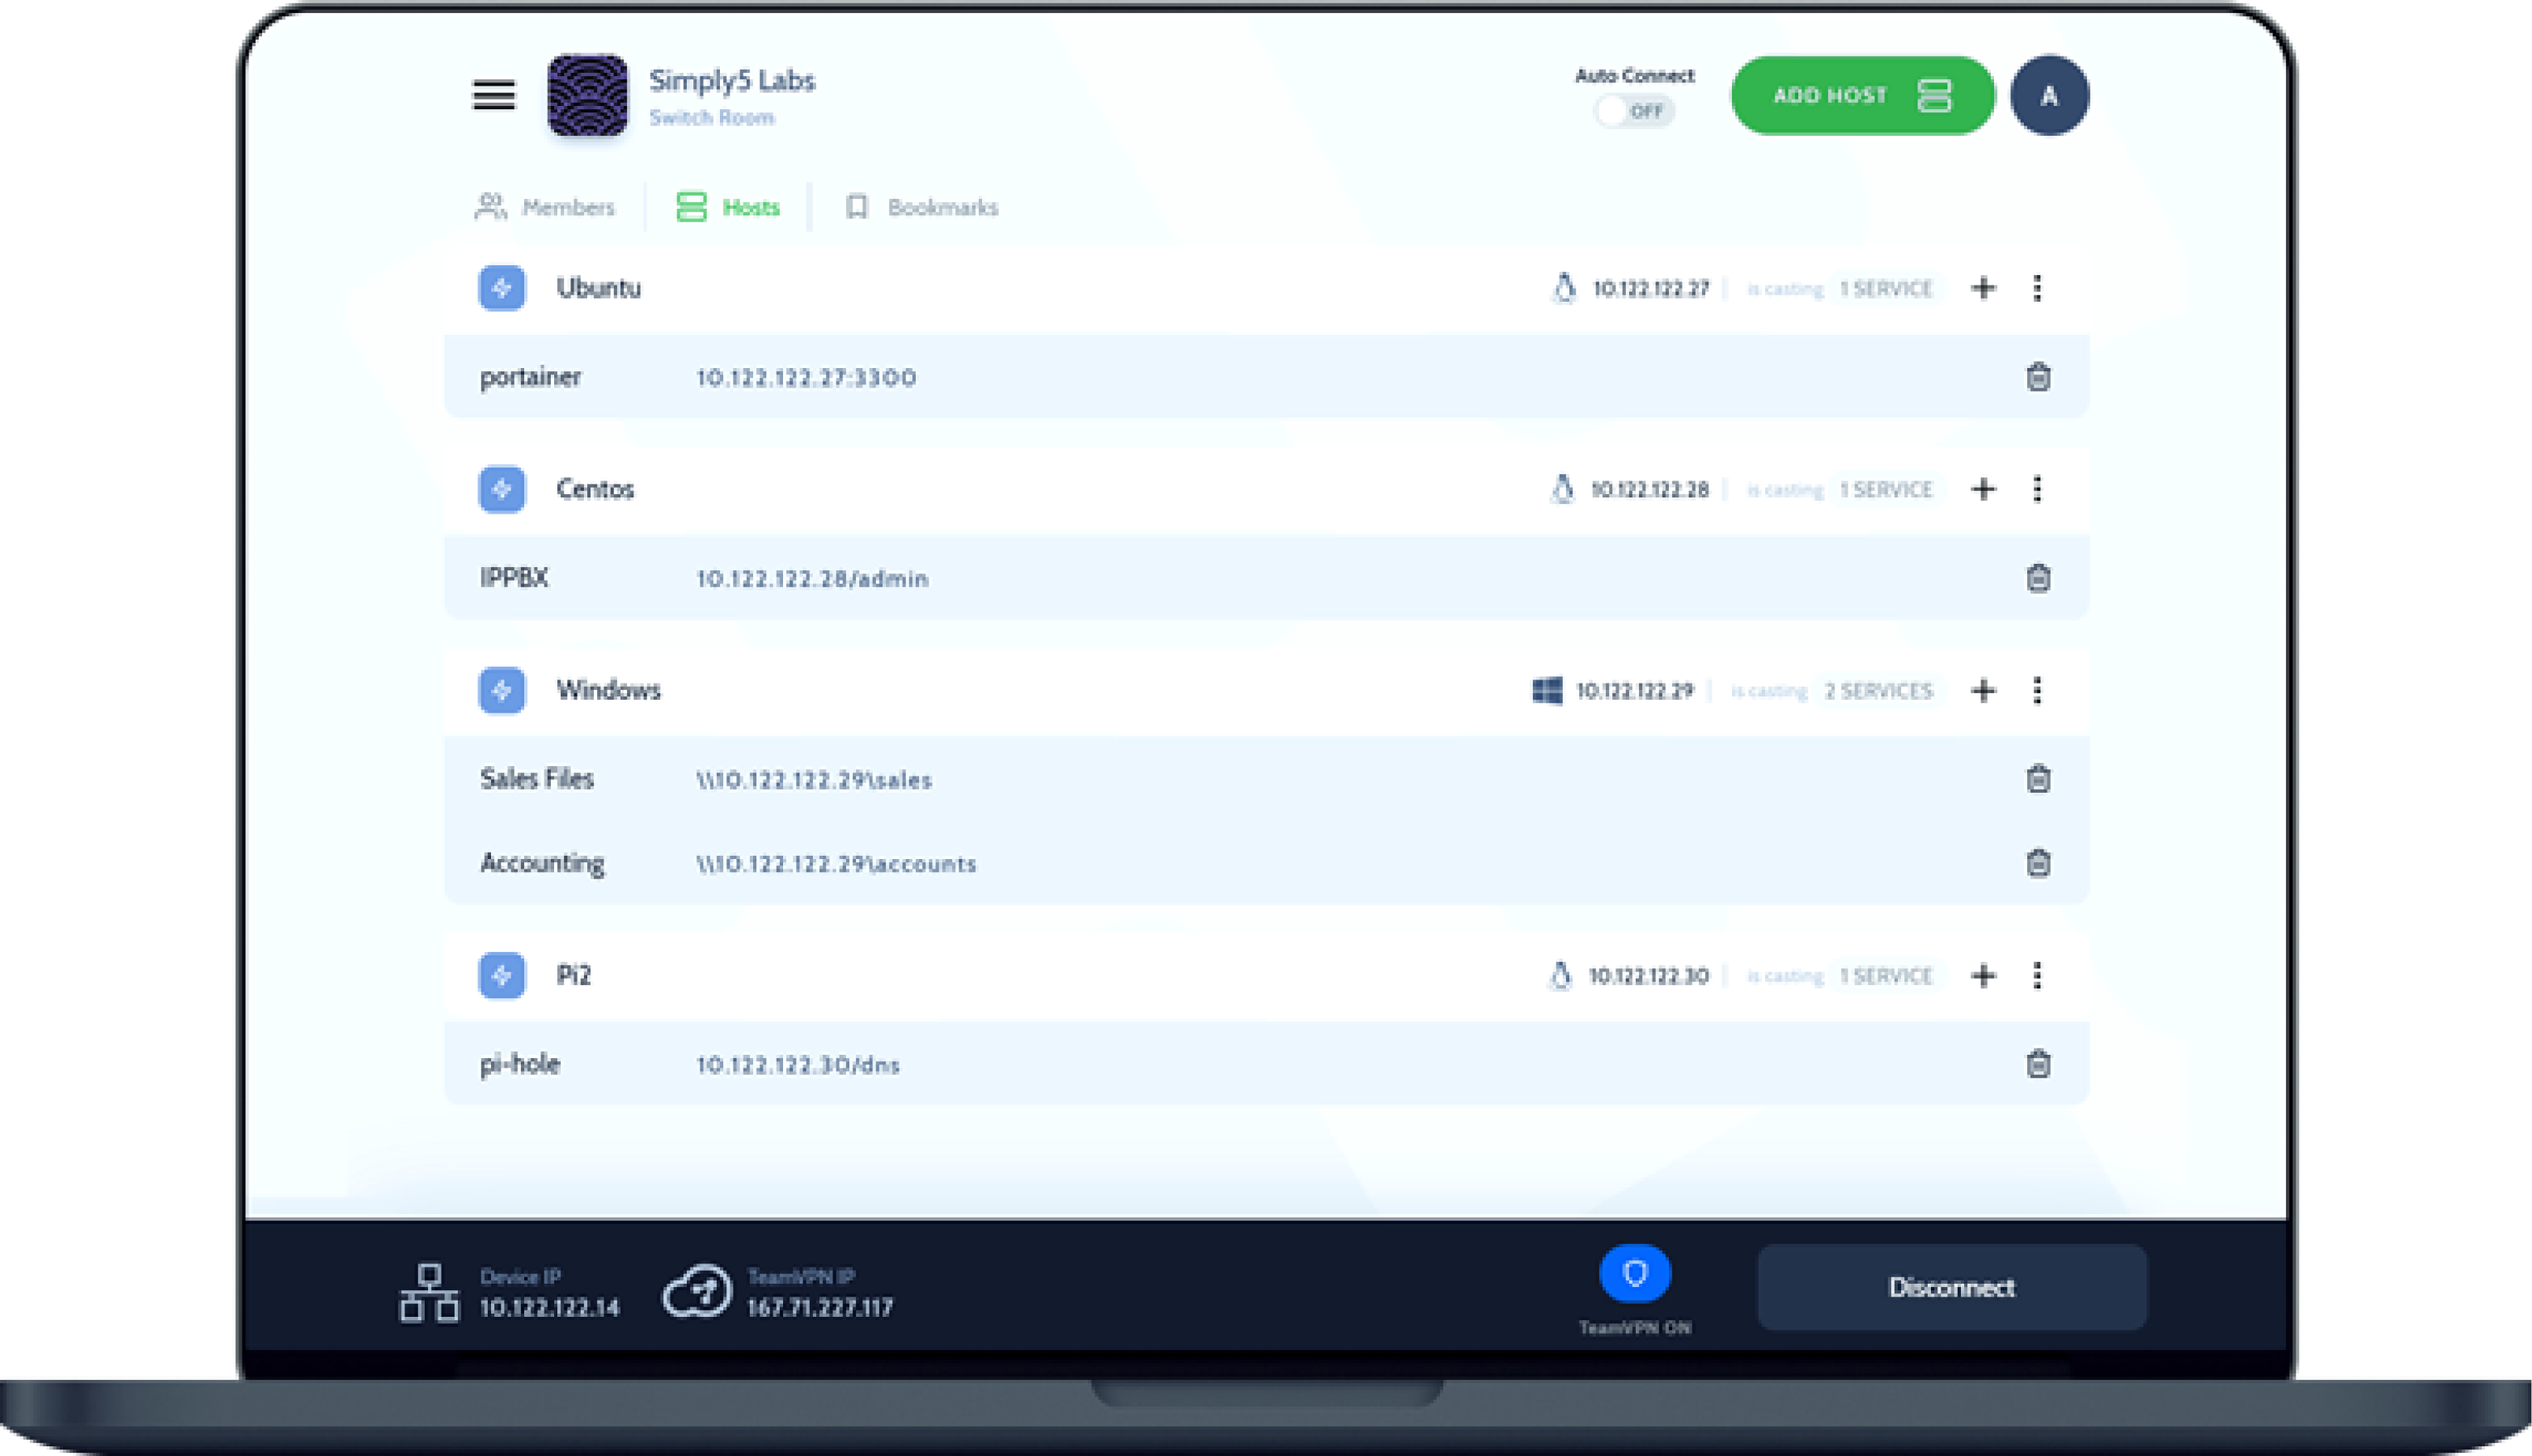2532x1456 pixels.
Task: Click the Pi2 1 SERVICE badge
Action: 1886,976
